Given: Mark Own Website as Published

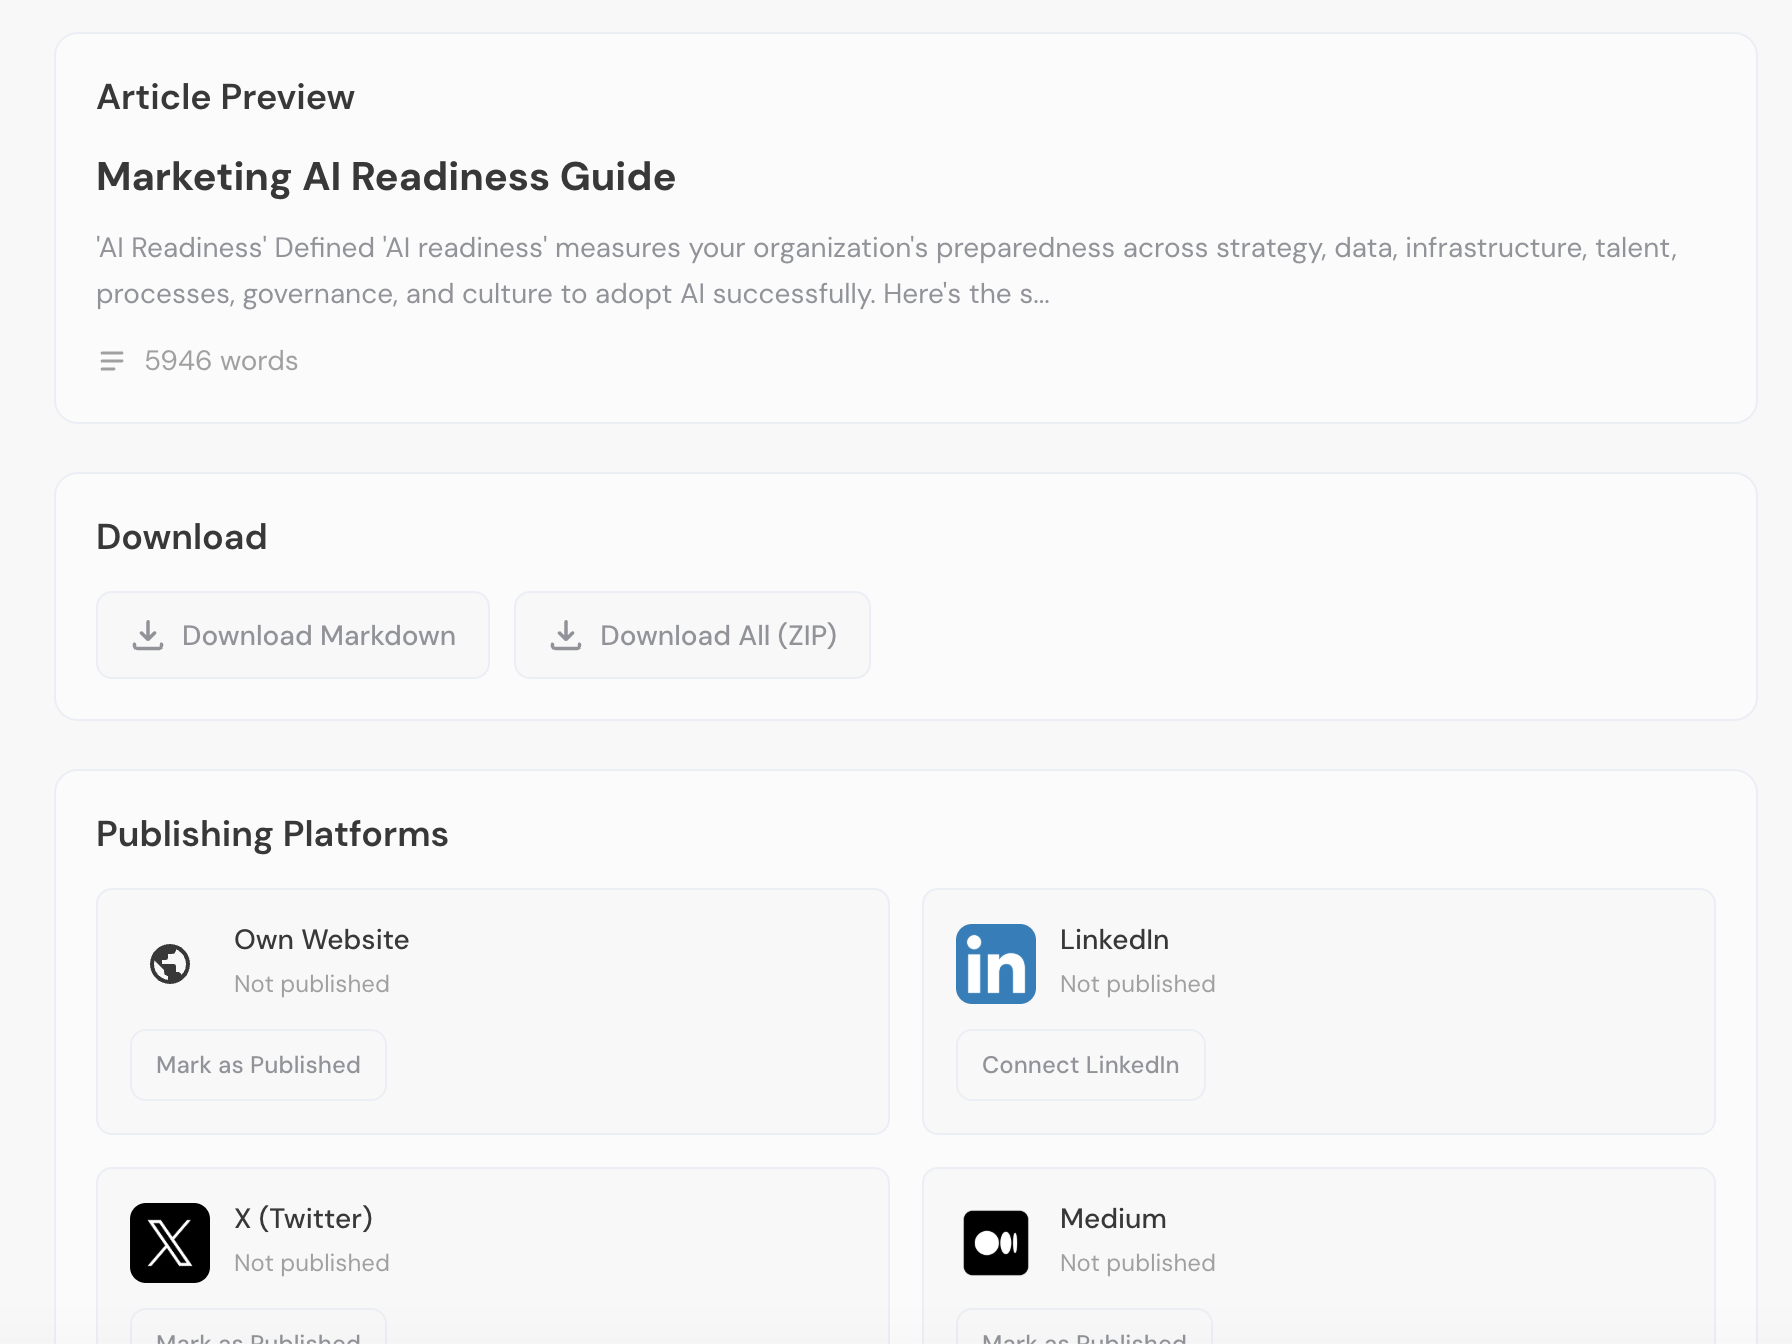Looking at the screenshot, I should (257, 1064).
